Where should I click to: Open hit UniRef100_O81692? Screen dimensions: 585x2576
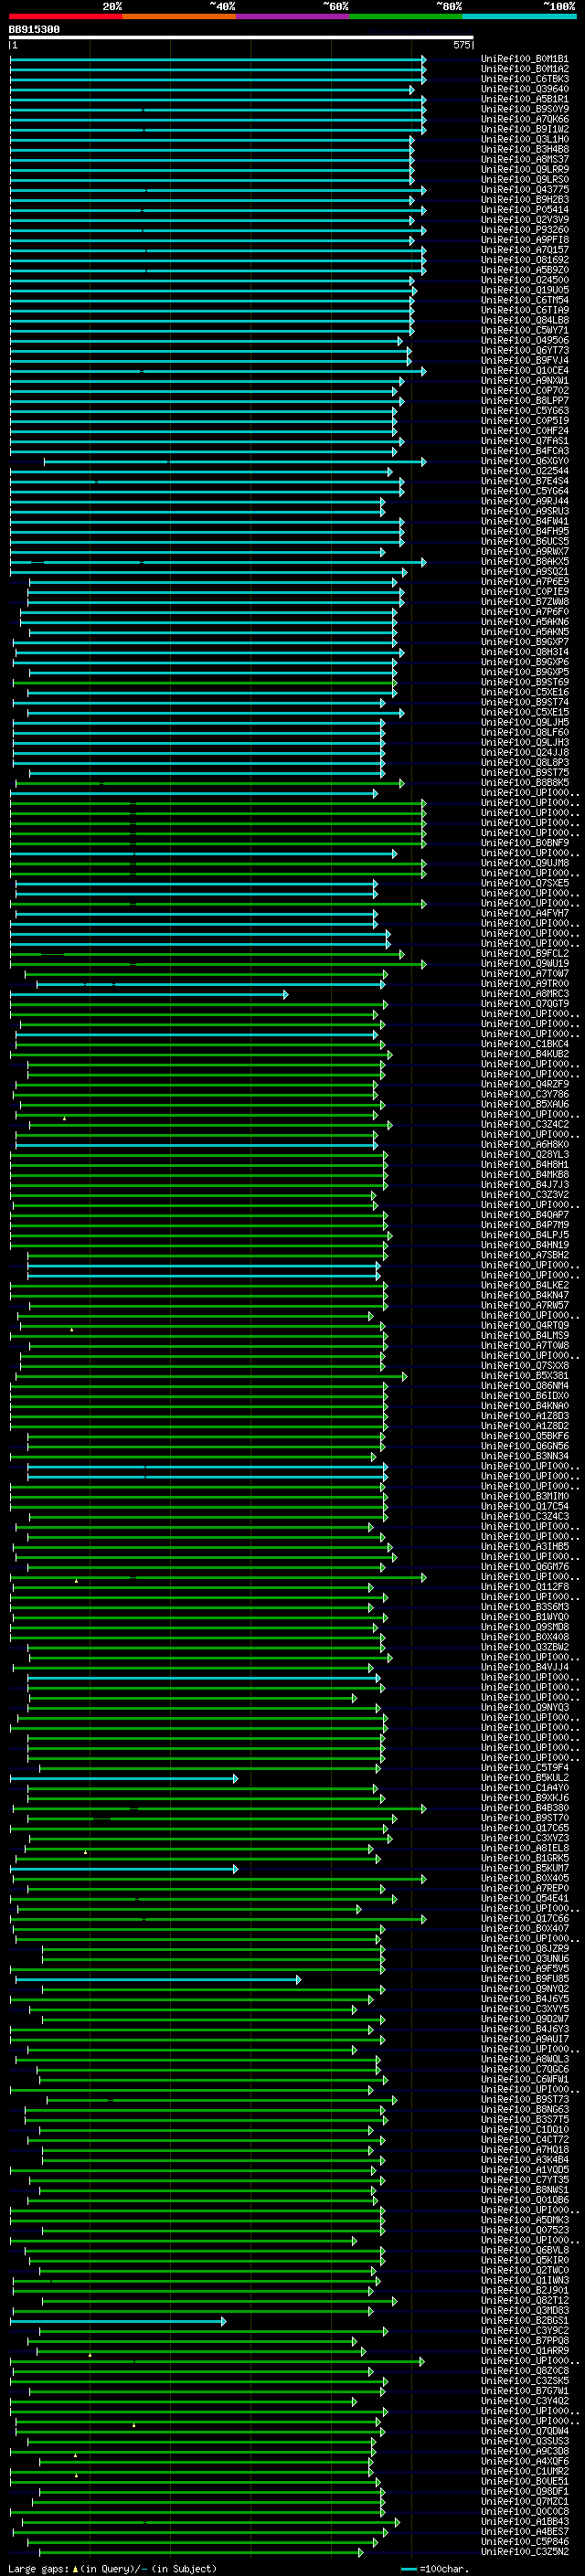525,260
